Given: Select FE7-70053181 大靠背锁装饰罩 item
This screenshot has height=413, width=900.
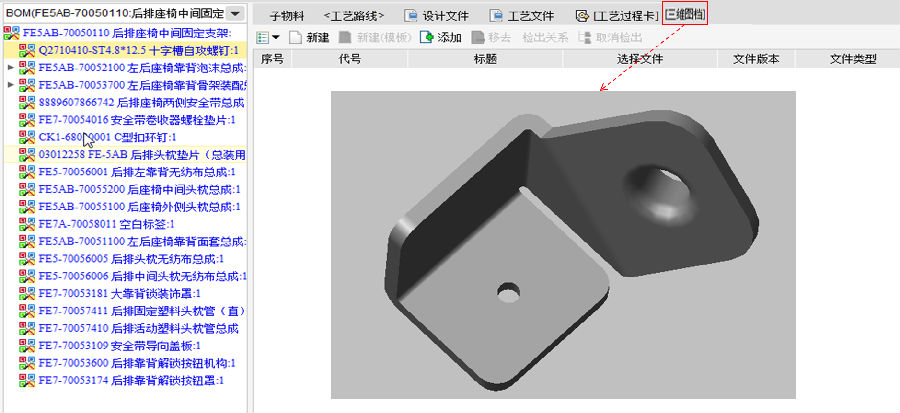Looking at the screenshot, I should 119,293.
